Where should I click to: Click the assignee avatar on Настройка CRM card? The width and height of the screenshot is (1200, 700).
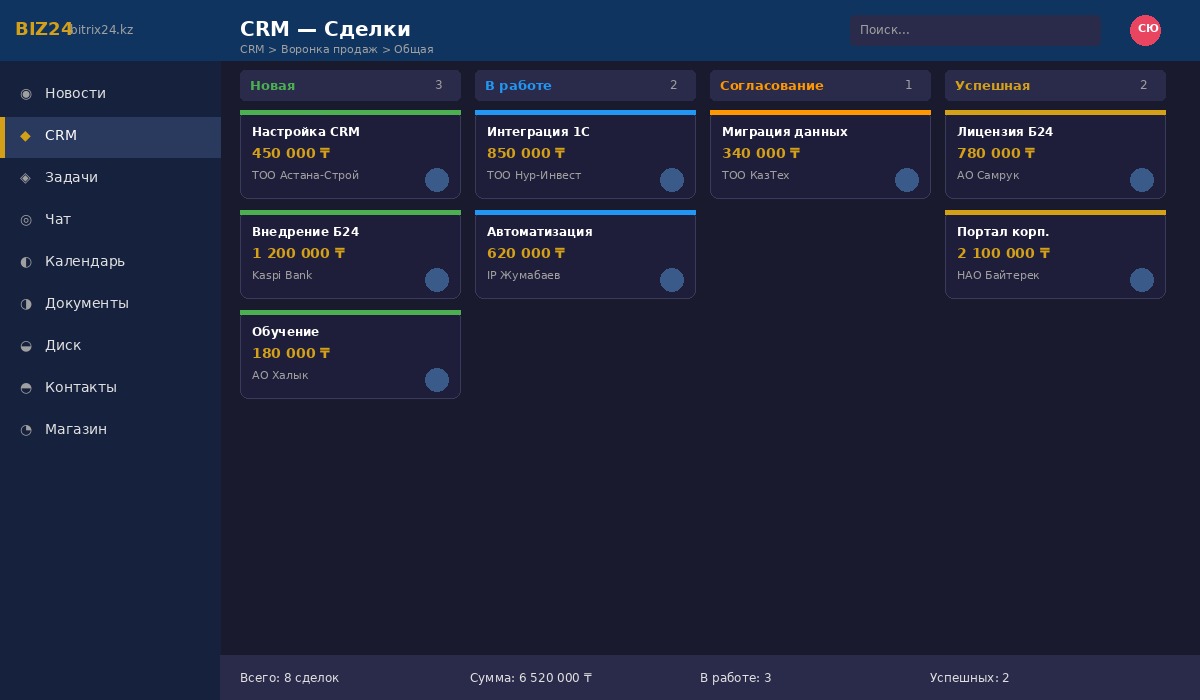point(437,180)
